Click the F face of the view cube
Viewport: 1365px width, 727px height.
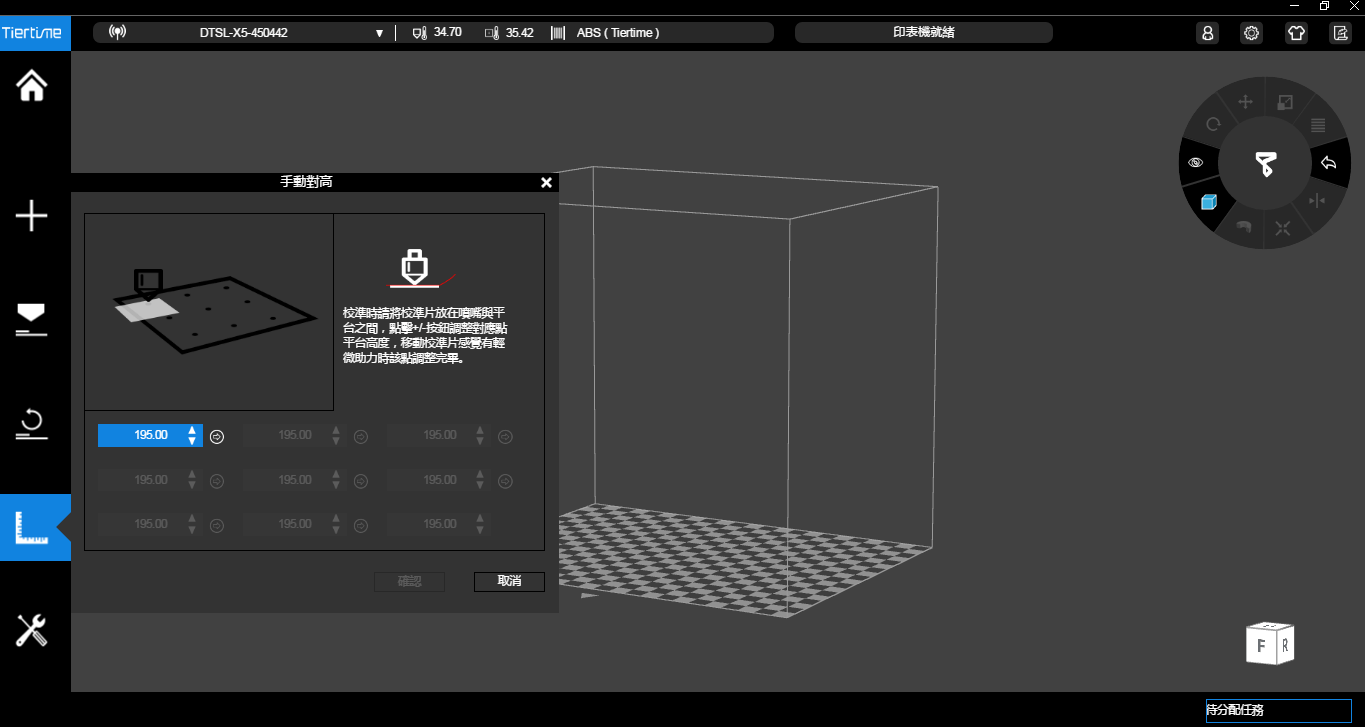tap(1260, 646)
